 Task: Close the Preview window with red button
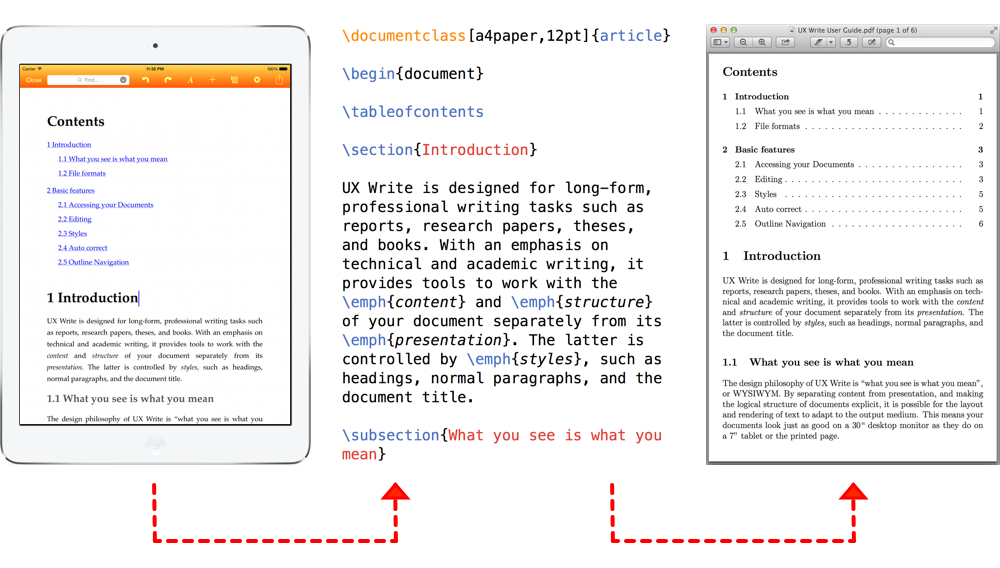click(714, 30)
